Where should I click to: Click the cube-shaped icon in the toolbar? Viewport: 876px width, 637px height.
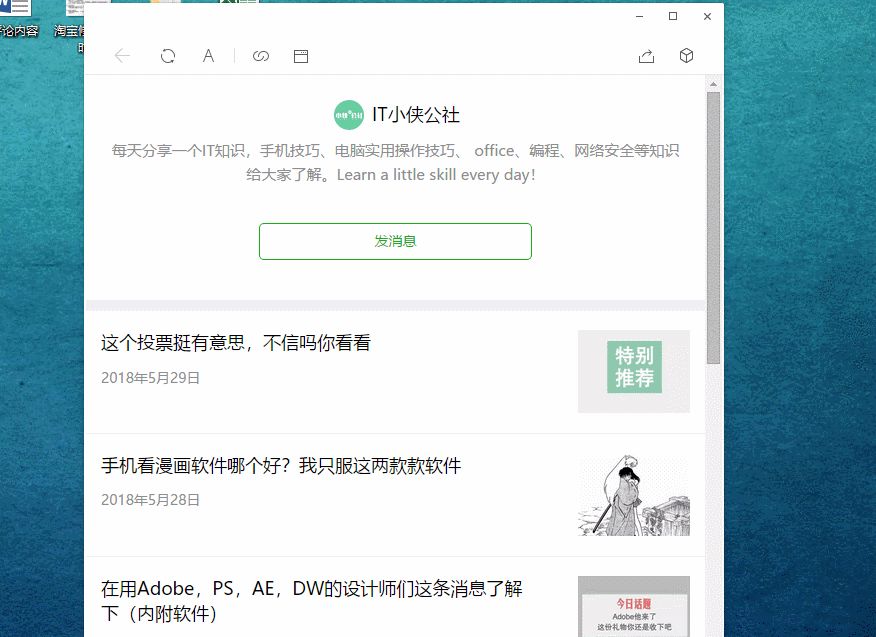click(687, 55)
